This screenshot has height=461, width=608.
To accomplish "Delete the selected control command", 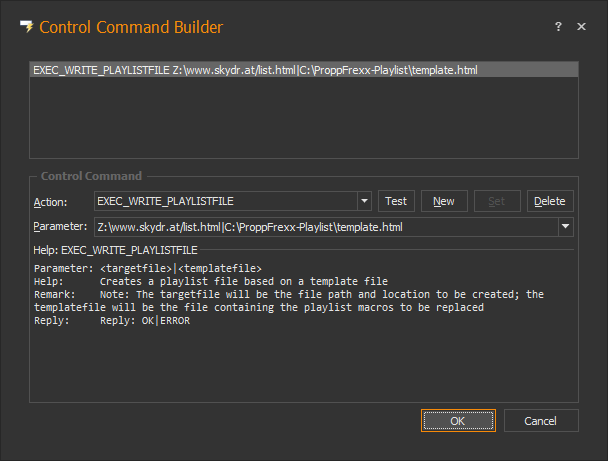I will pyautogui.click(x=550, y=201).
